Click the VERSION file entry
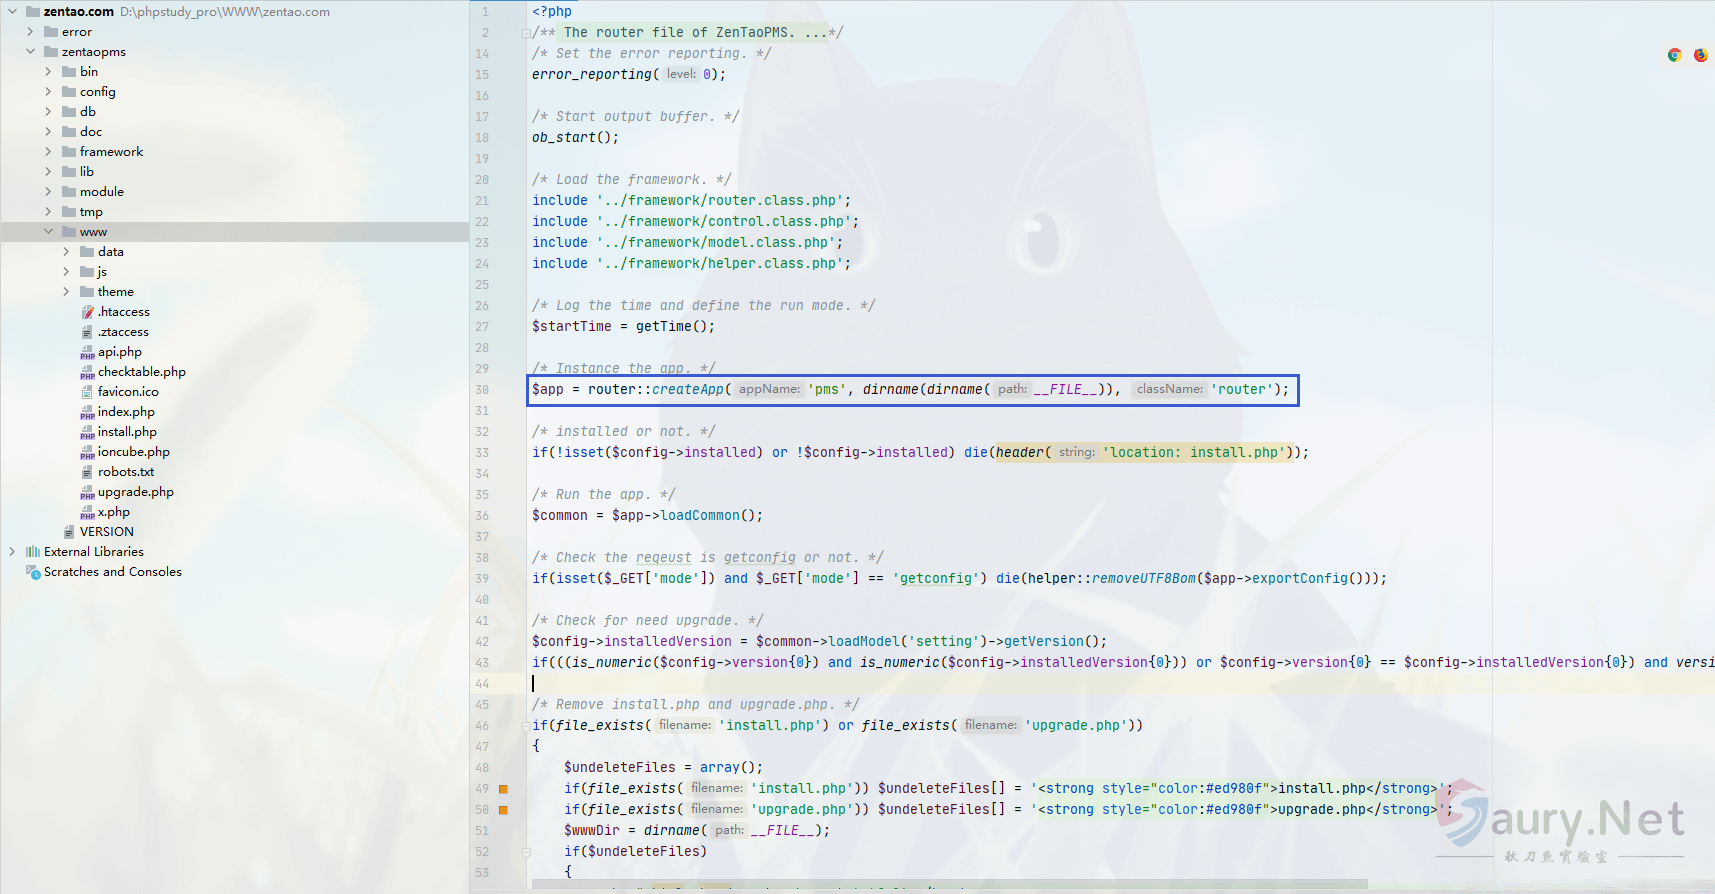Image resolution: width=1715 pixels, height=894 pixels. 106,532
